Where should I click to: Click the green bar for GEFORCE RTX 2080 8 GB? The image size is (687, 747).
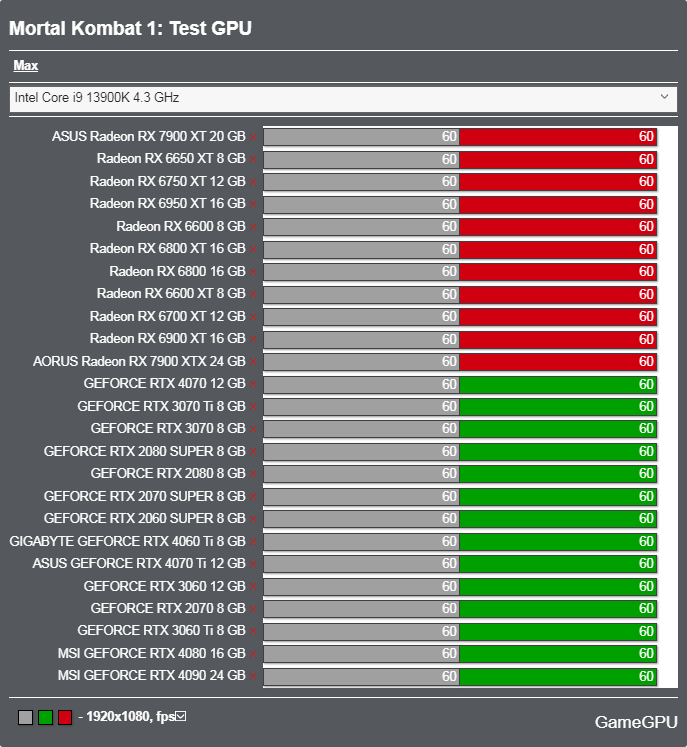click(558, 474)
